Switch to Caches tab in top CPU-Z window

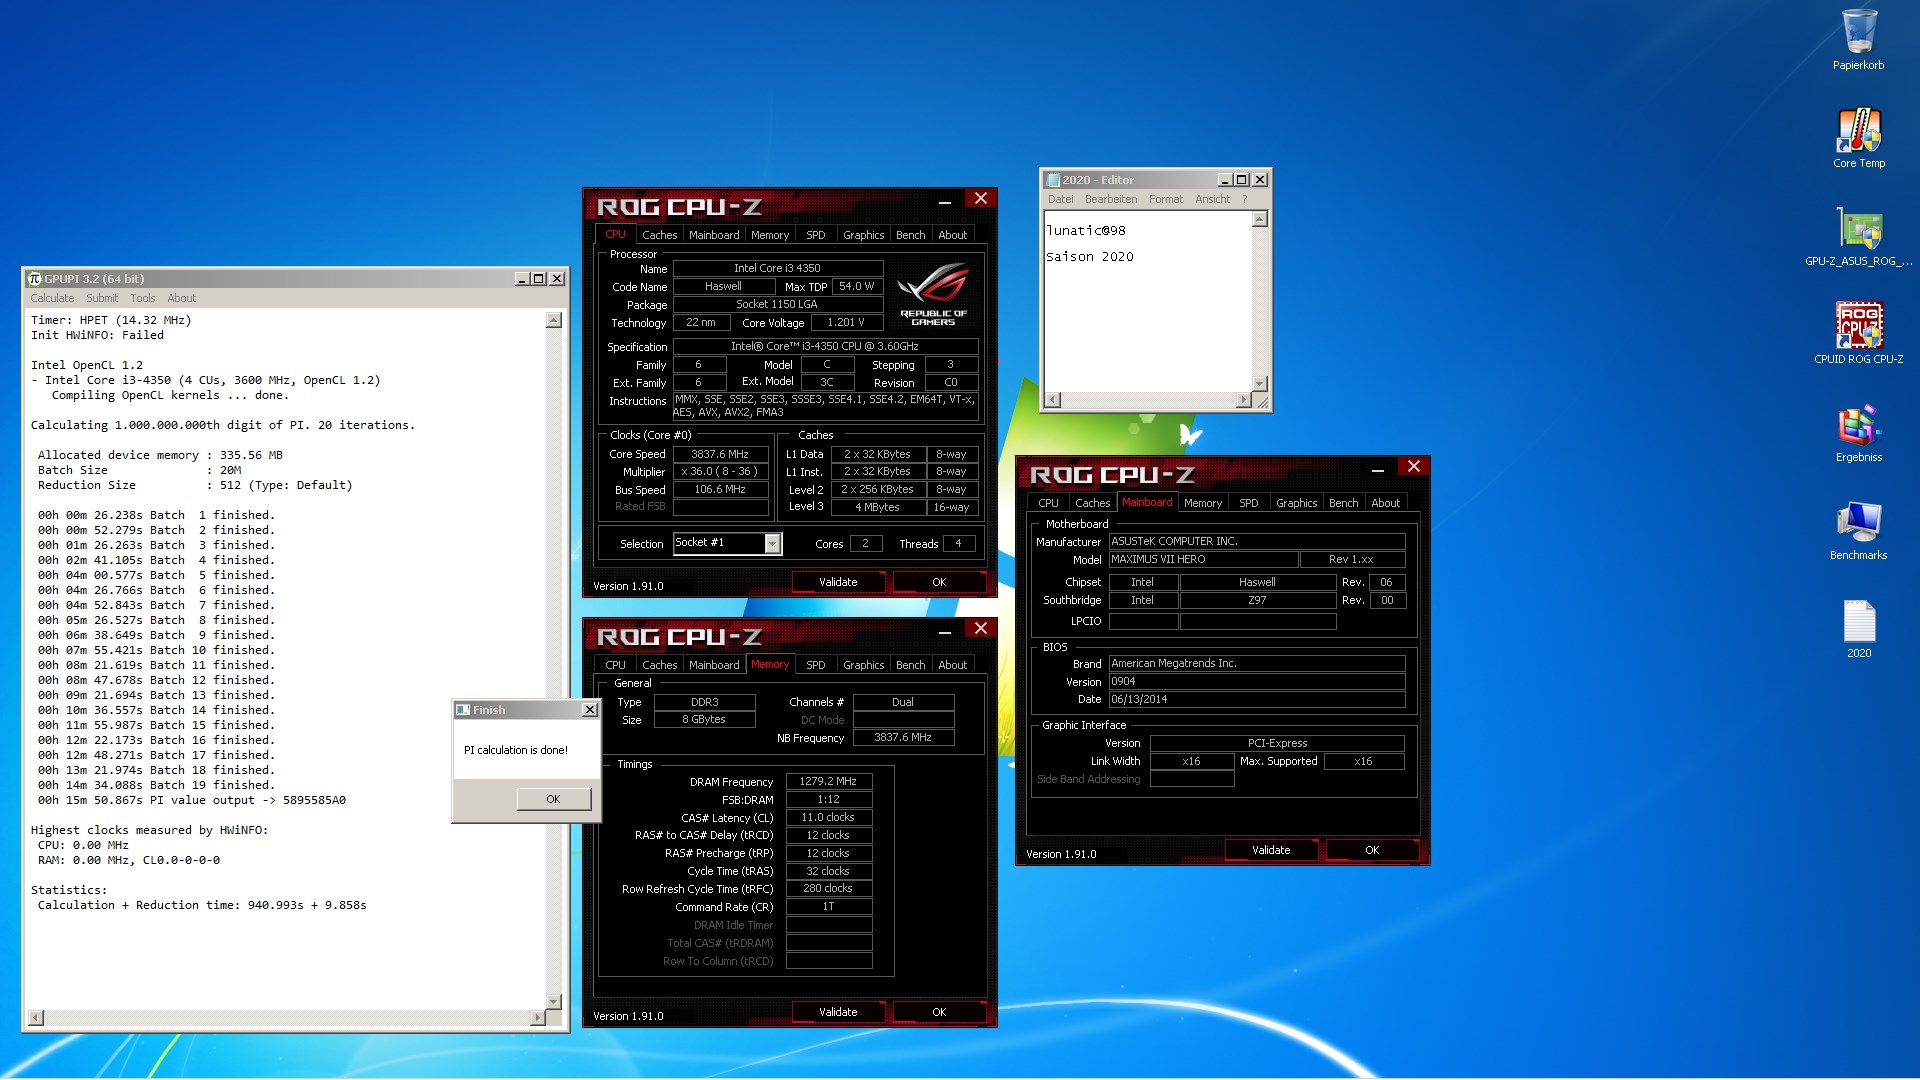point(659,235)
